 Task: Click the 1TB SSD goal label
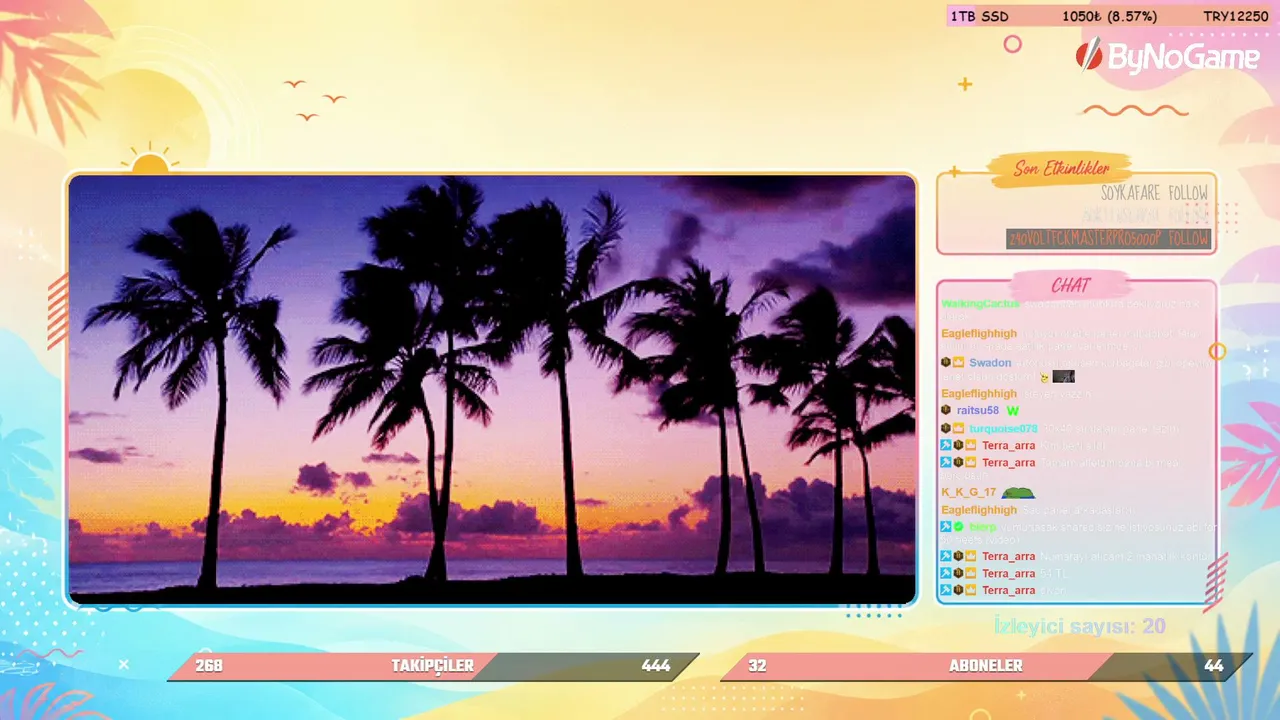(979, 16)
